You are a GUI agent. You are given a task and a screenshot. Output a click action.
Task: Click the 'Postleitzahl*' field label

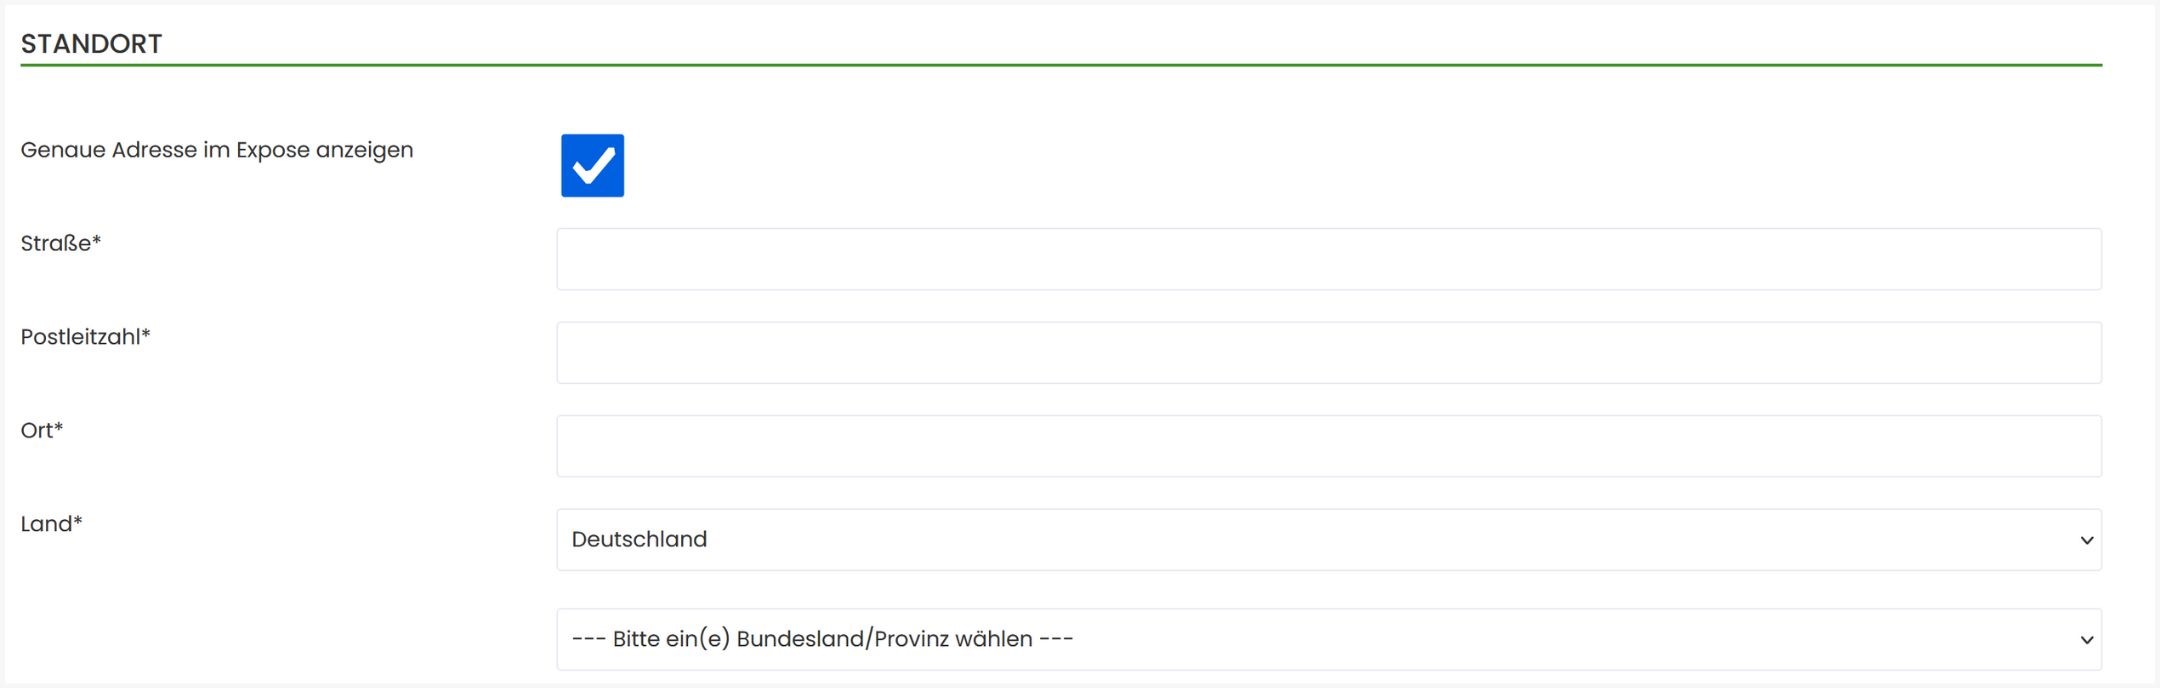[x=85, y=337]
